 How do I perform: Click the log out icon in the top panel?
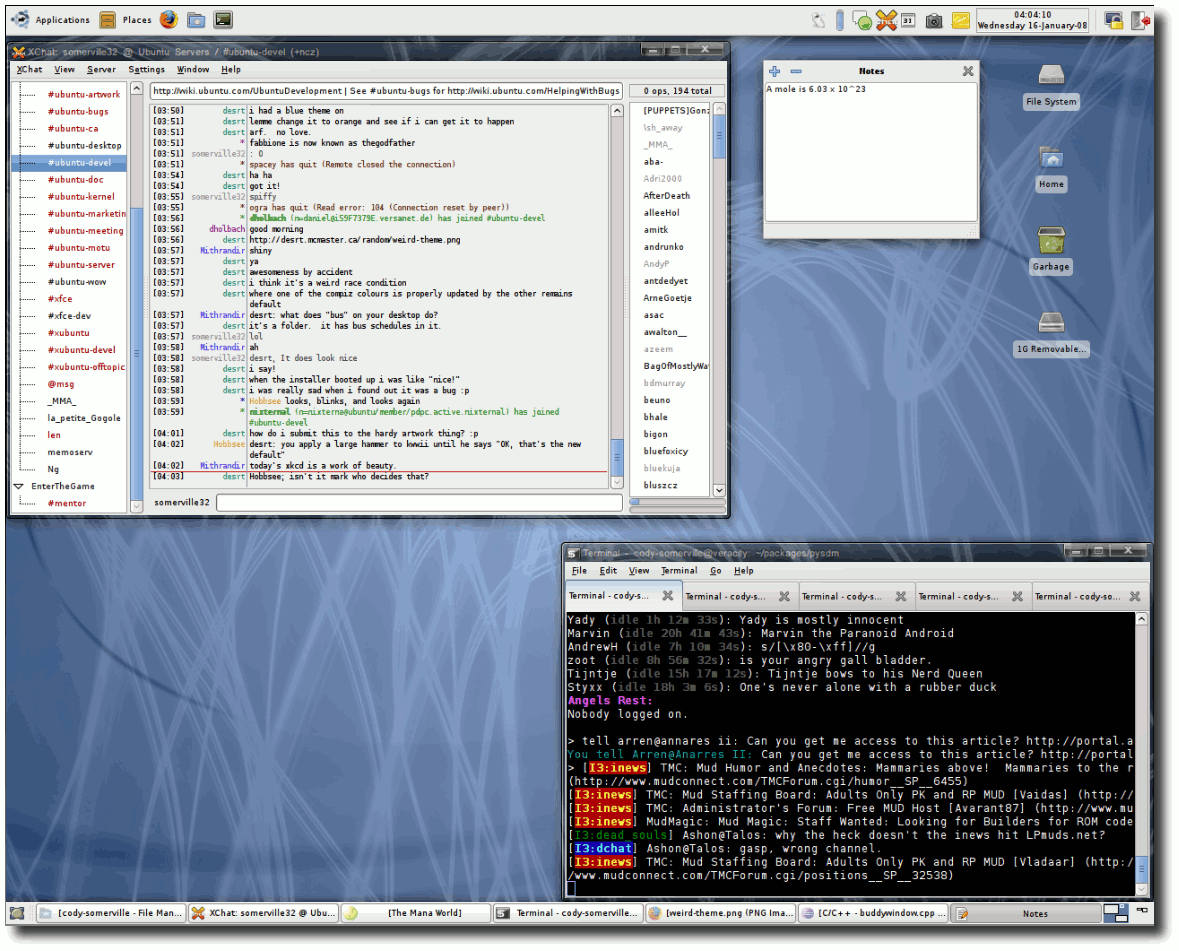pos(1142,20)
